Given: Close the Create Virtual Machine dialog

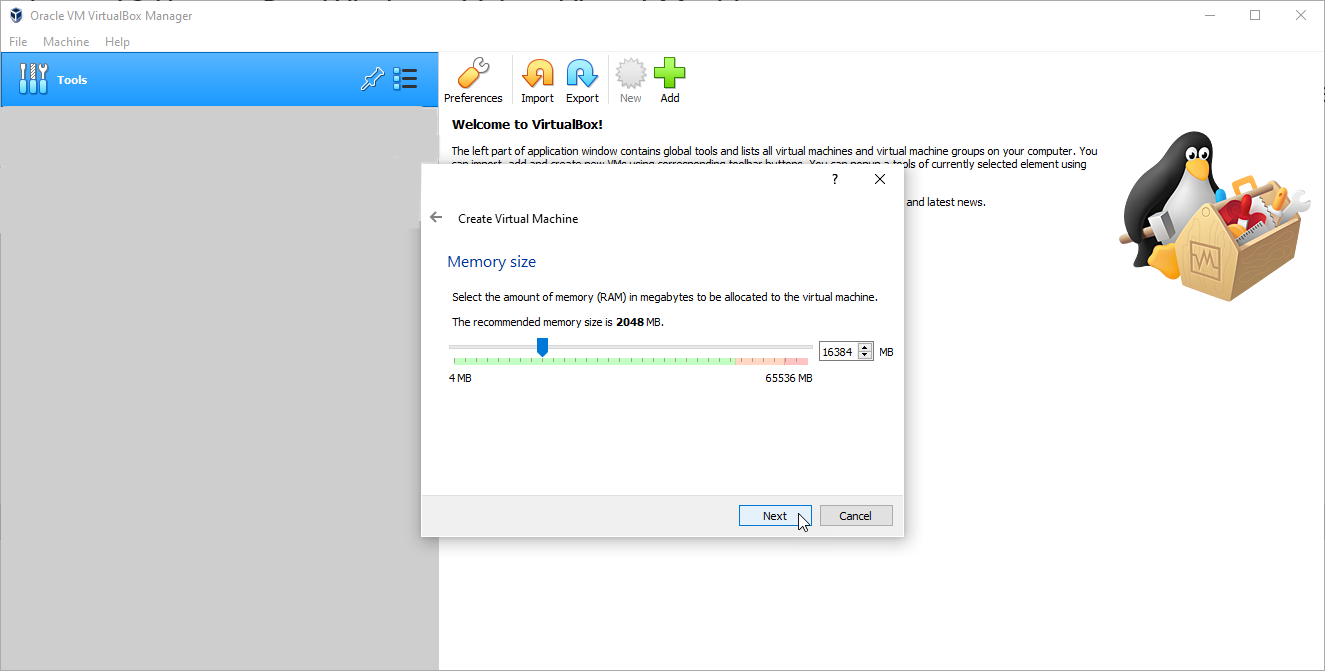Looking at the screenshot, I should [880, 179].
